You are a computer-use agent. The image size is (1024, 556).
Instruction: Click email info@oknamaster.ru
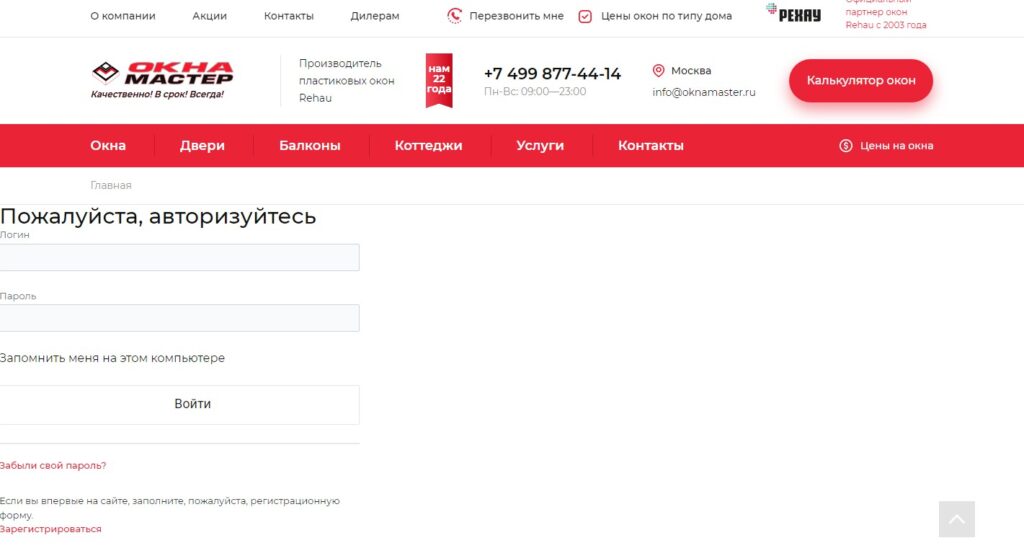tap(704, 92)
